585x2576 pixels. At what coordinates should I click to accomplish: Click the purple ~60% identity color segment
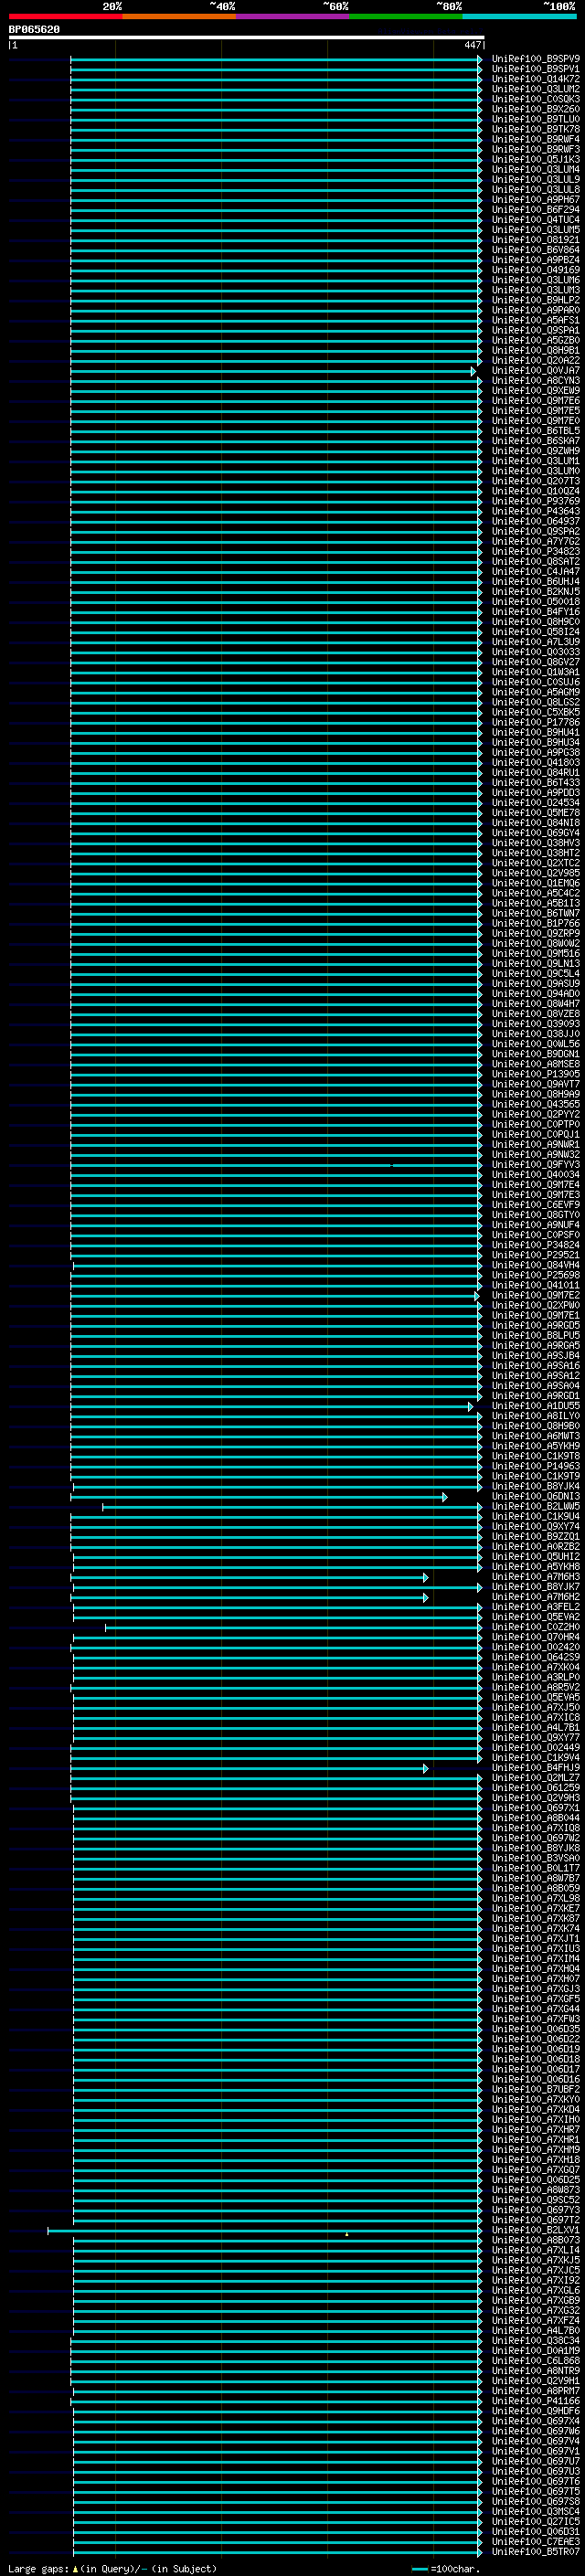click(292, 16)
